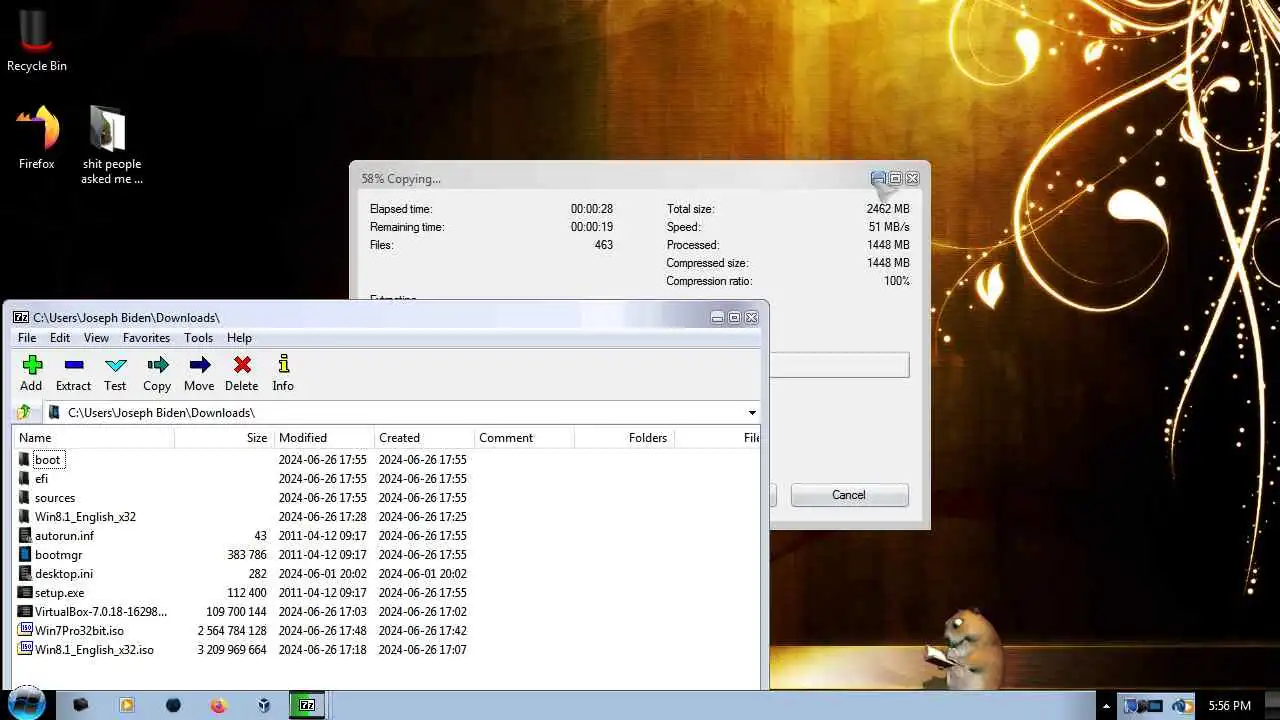Cancel the copying operation

pos(849,495)
